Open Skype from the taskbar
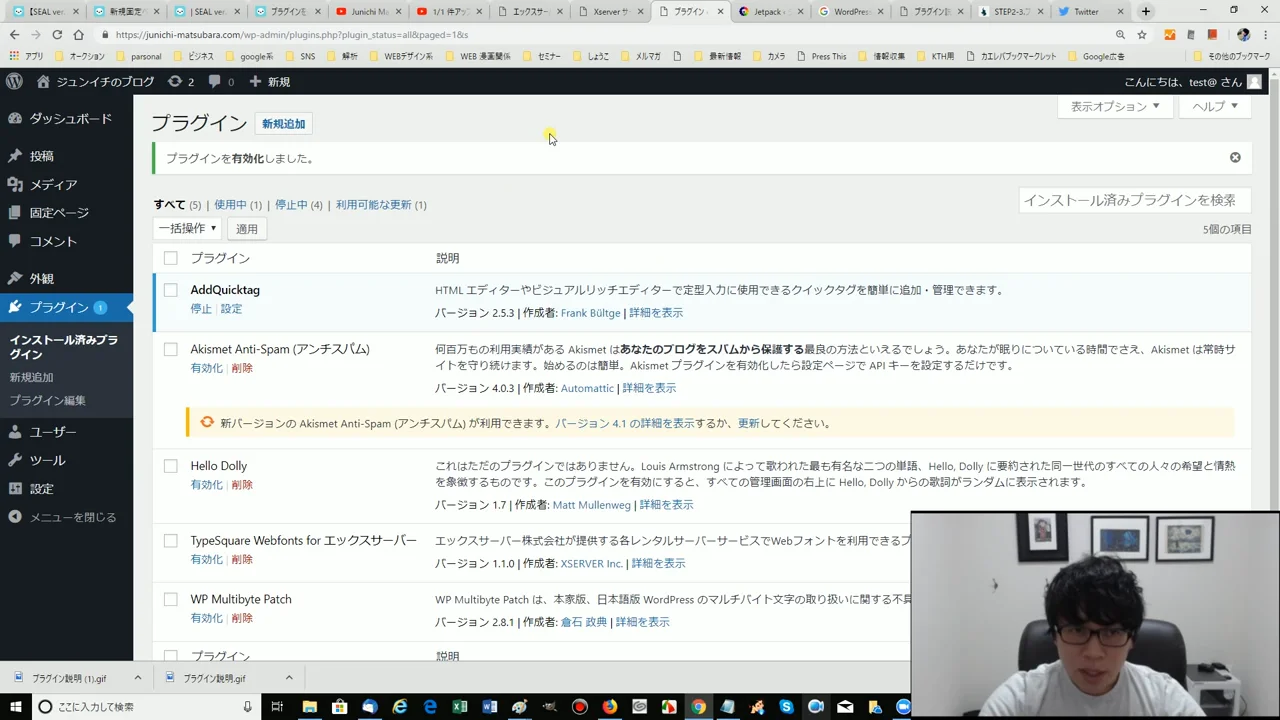 (x=787, y=706)
